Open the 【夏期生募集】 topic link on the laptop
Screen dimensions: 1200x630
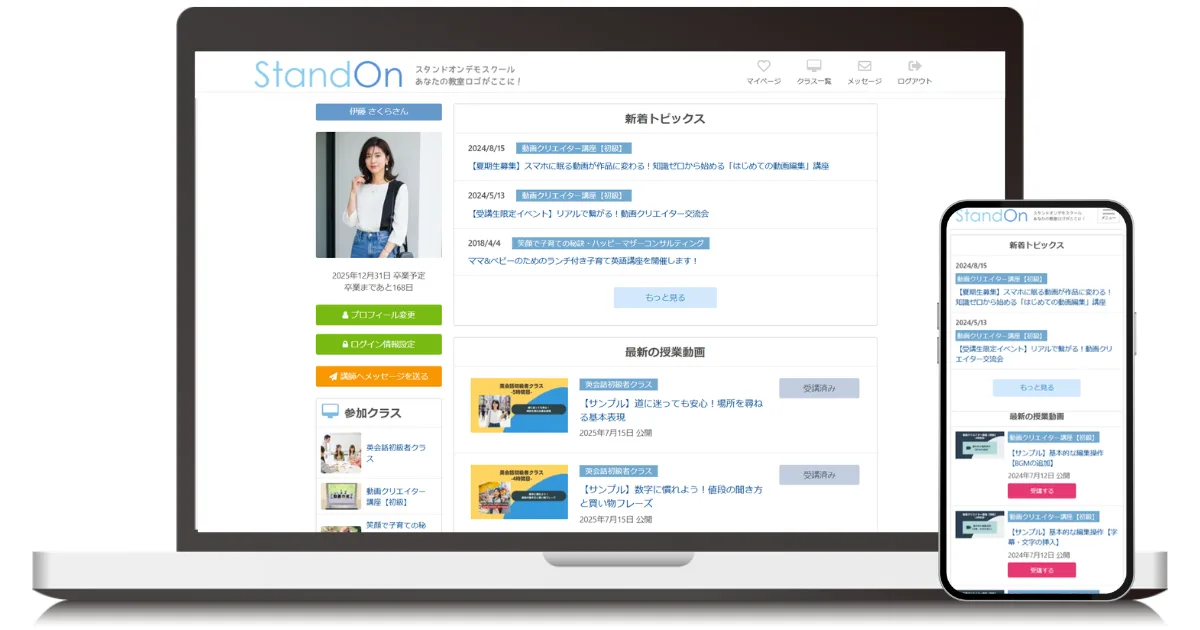click(x=648, y=166)
